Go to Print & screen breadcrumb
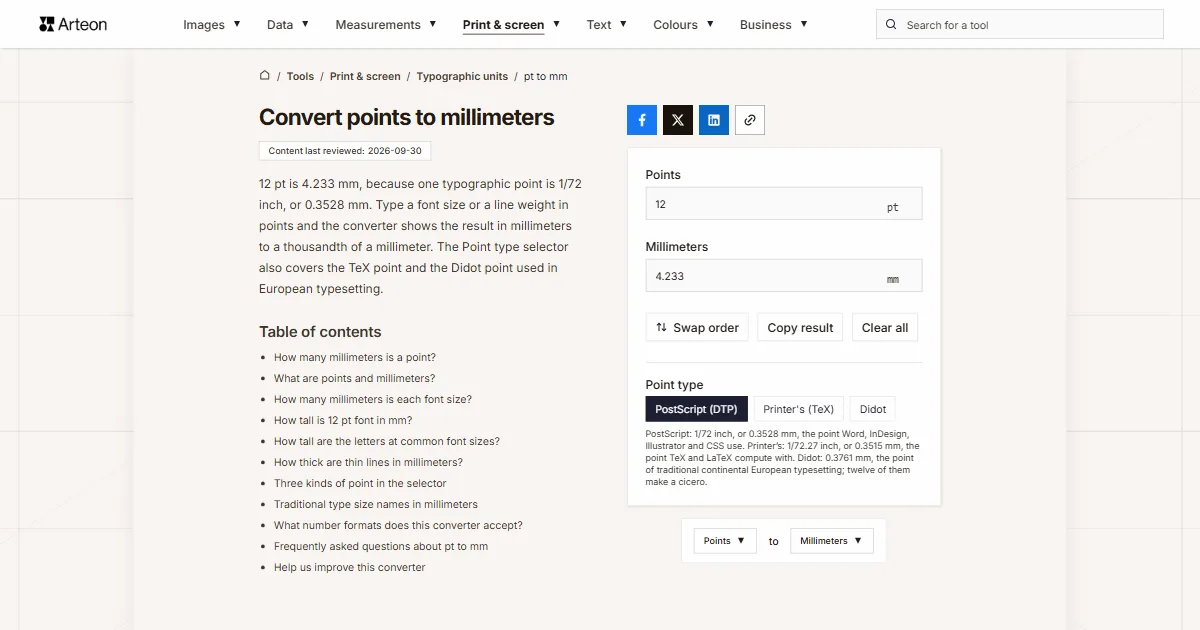Screen dimensions: 1200x630 click(365, 76)
